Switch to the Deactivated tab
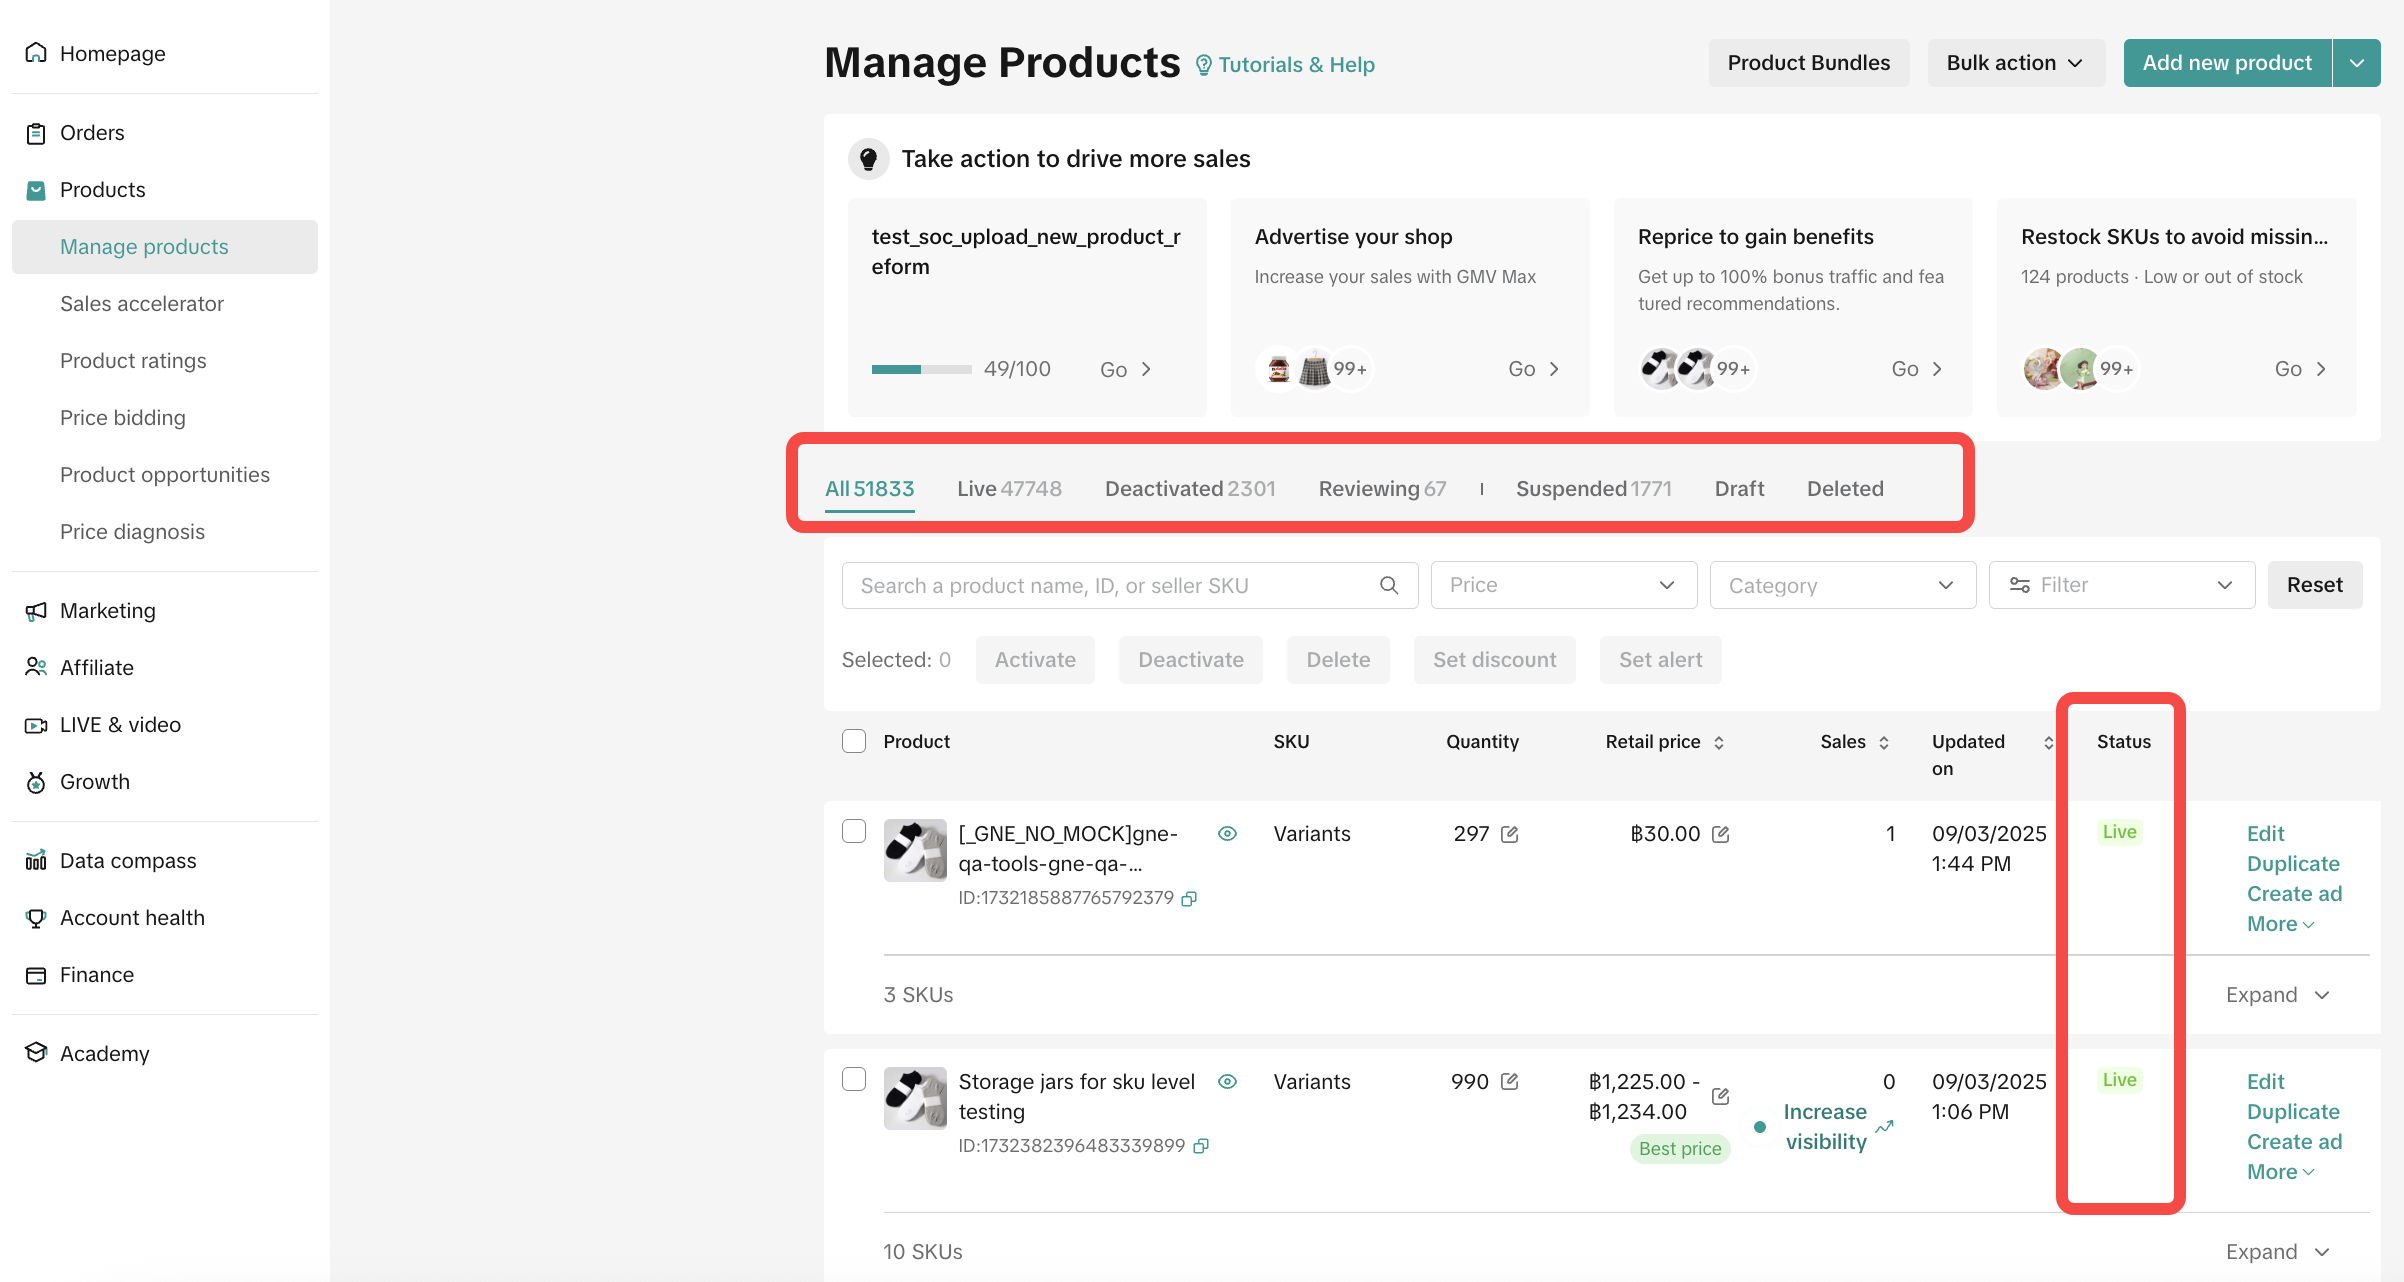Viewport: 2404px width, 1282px height. coord(1189,488)
